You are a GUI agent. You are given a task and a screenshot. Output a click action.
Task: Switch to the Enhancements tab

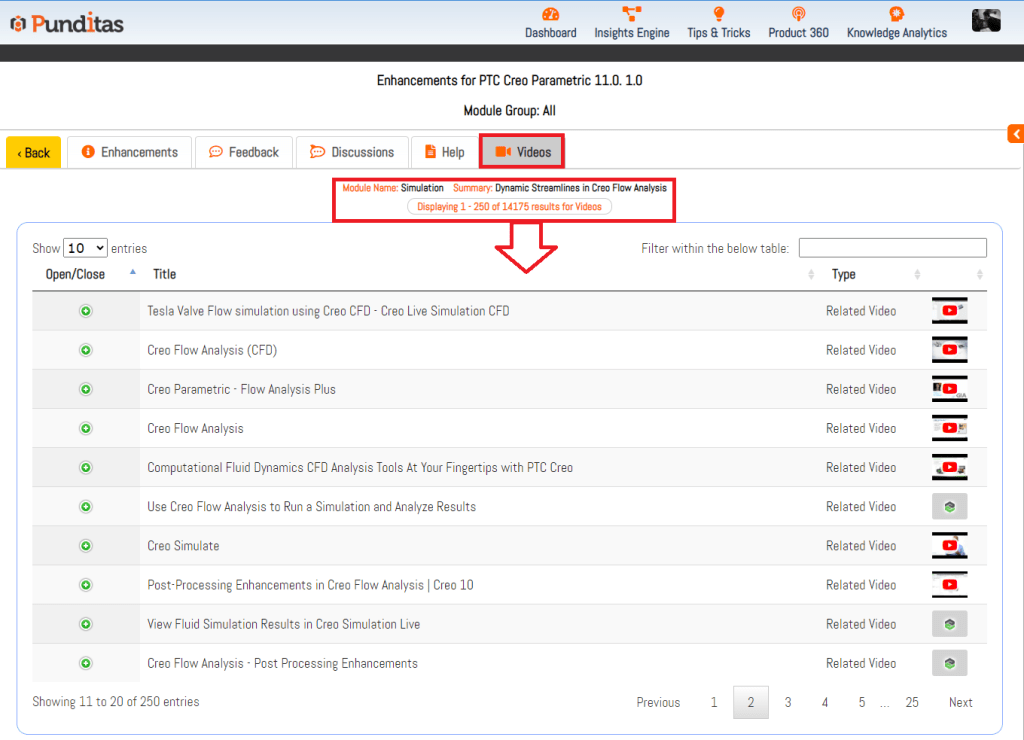(129, 152)
